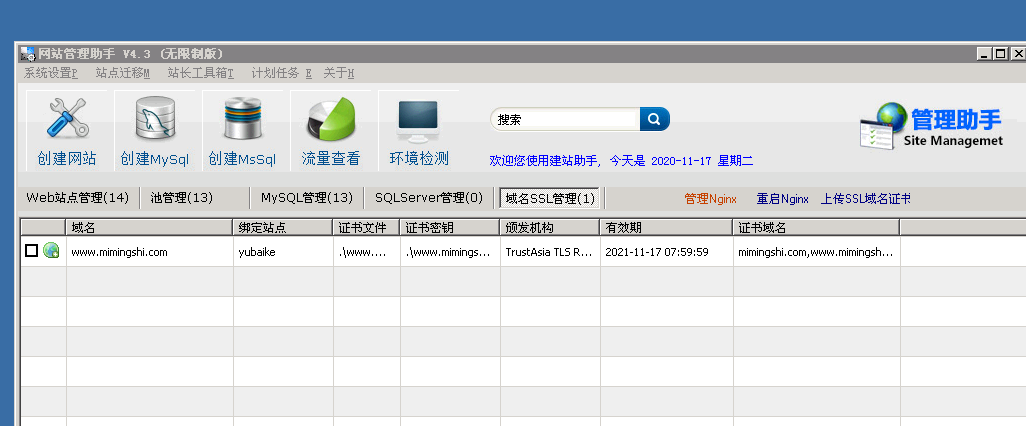
Task: Click the 管理Nginx link
Action: tap(711, 199)
